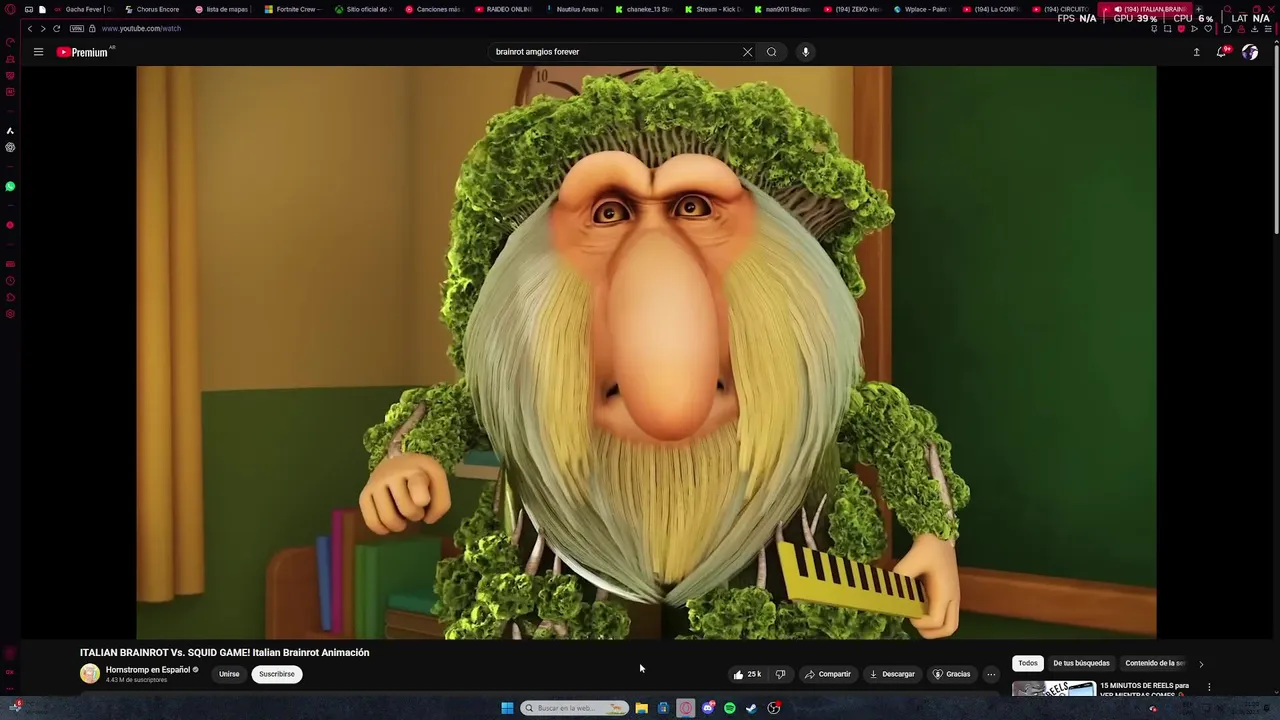Open the Opera GX menu logo
The image size is (1280, 720).
click(x=10, y=9)
